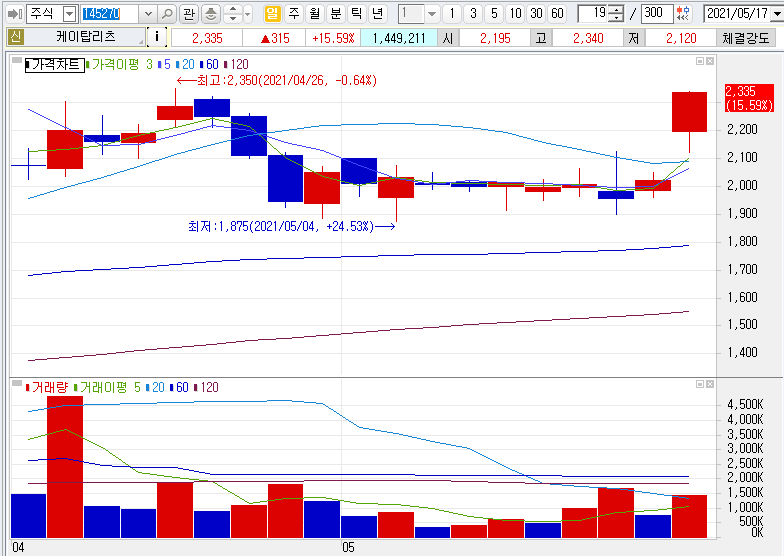Increase the 19 candle count spinner
Viewport: 784px width, 556px height.
618,10
